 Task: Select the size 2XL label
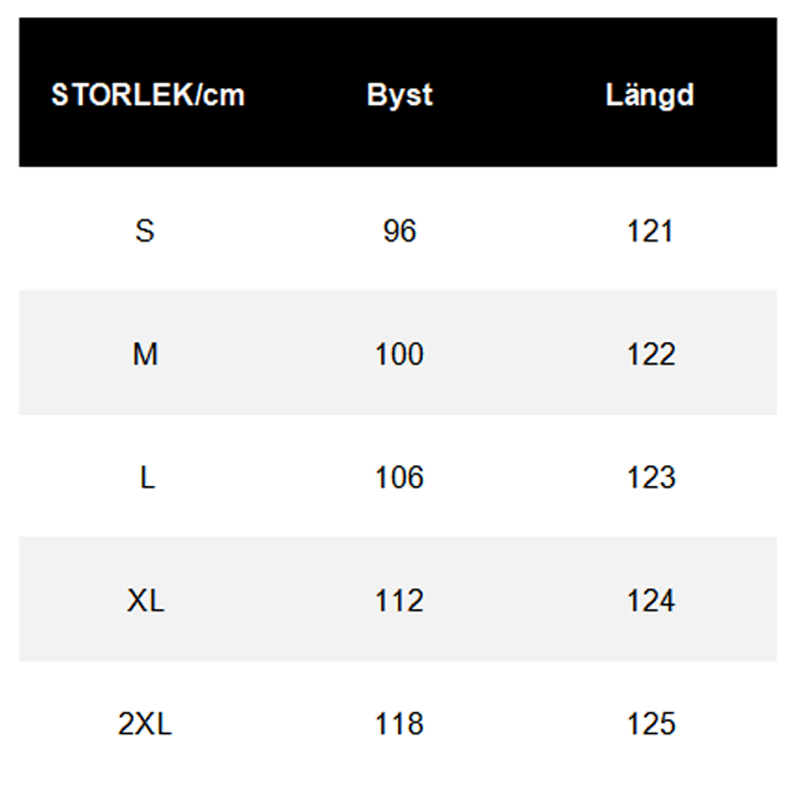point(145,723)
